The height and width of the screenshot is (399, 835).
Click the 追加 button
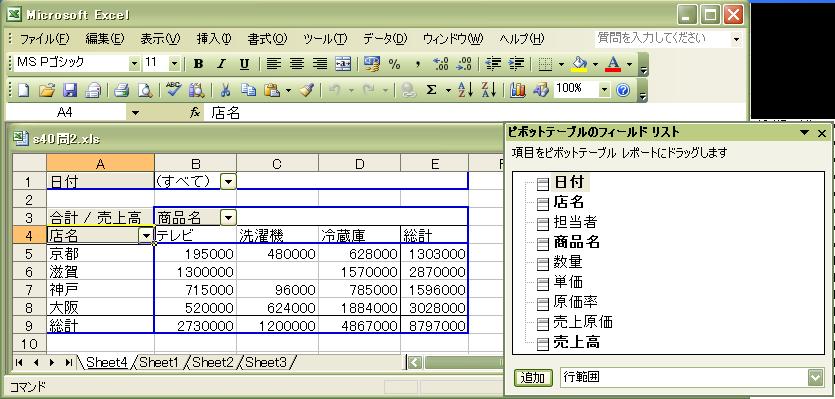coord(533,378)
